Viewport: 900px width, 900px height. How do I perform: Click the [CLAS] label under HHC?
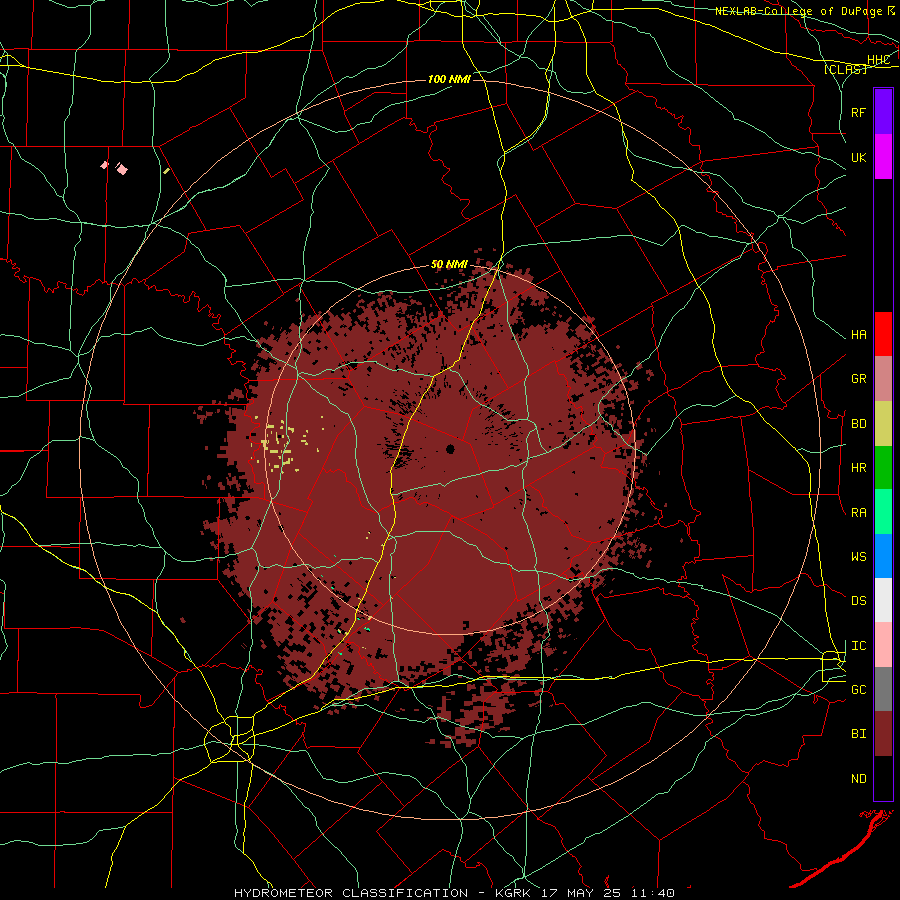(x=845, y=69)
